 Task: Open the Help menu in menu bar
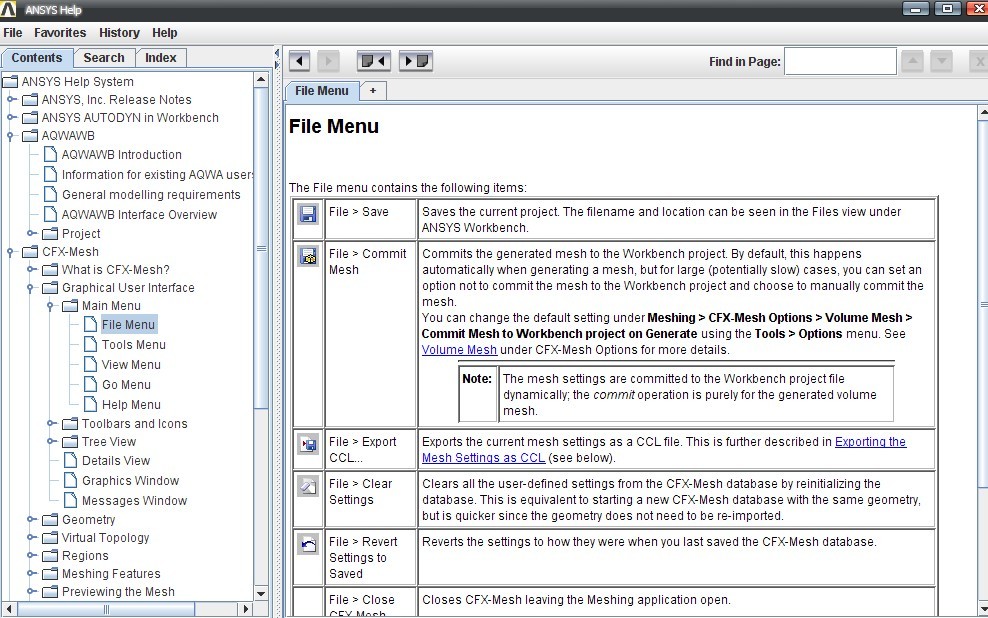click(x=164, y=33)
